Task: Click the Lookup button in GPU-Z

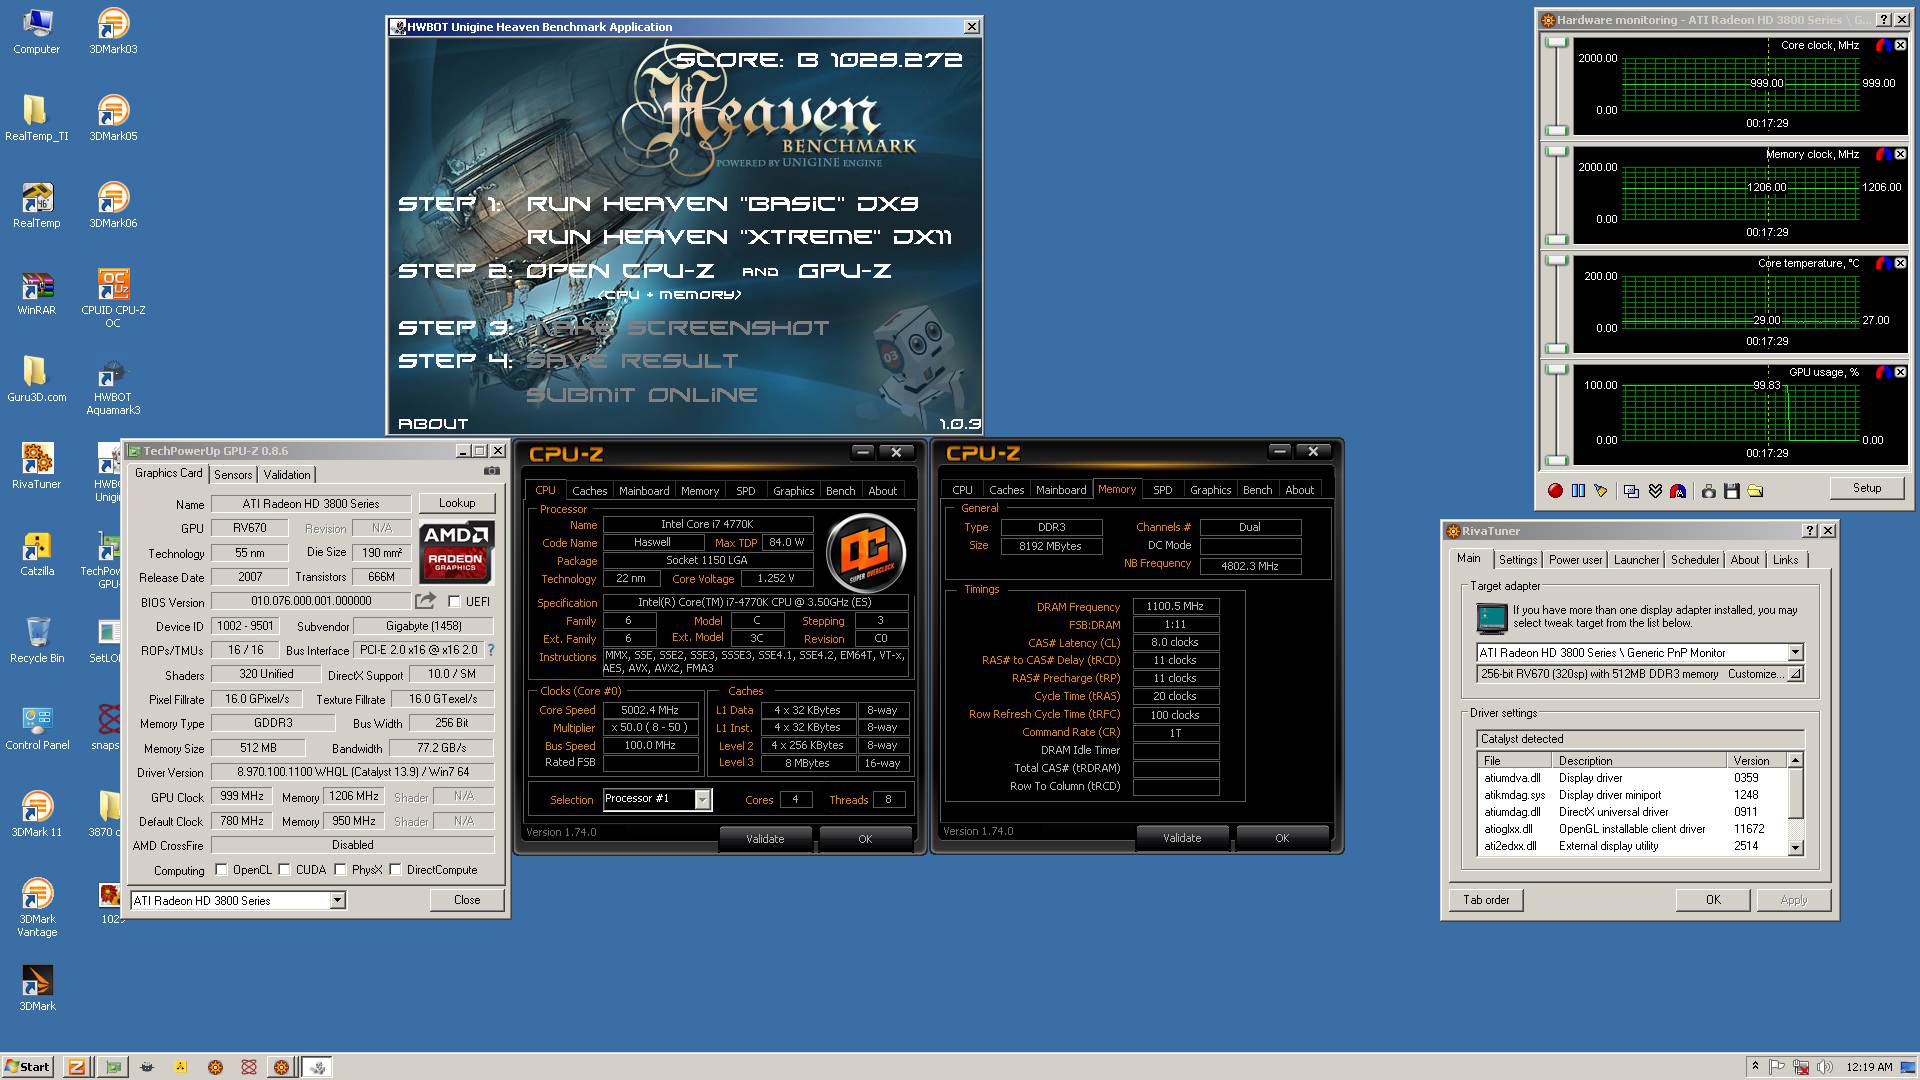Action: coord(457,503)
